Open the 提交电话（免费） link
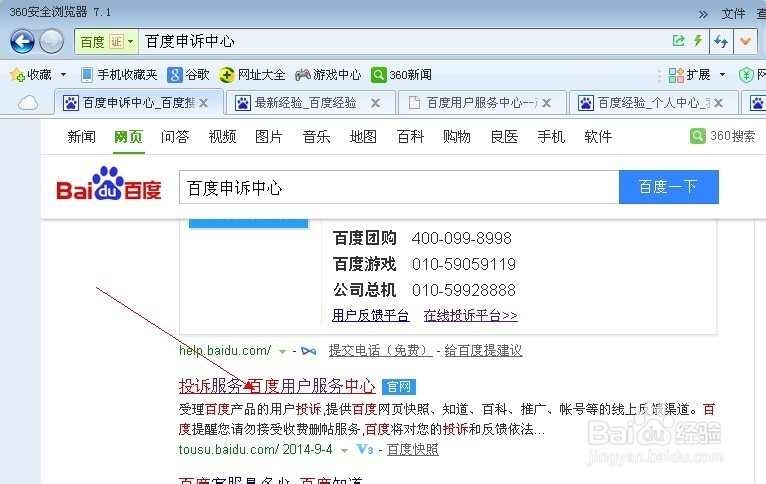Image resolution: width=766 pixels, height=484 pixels. click(381, 350)
